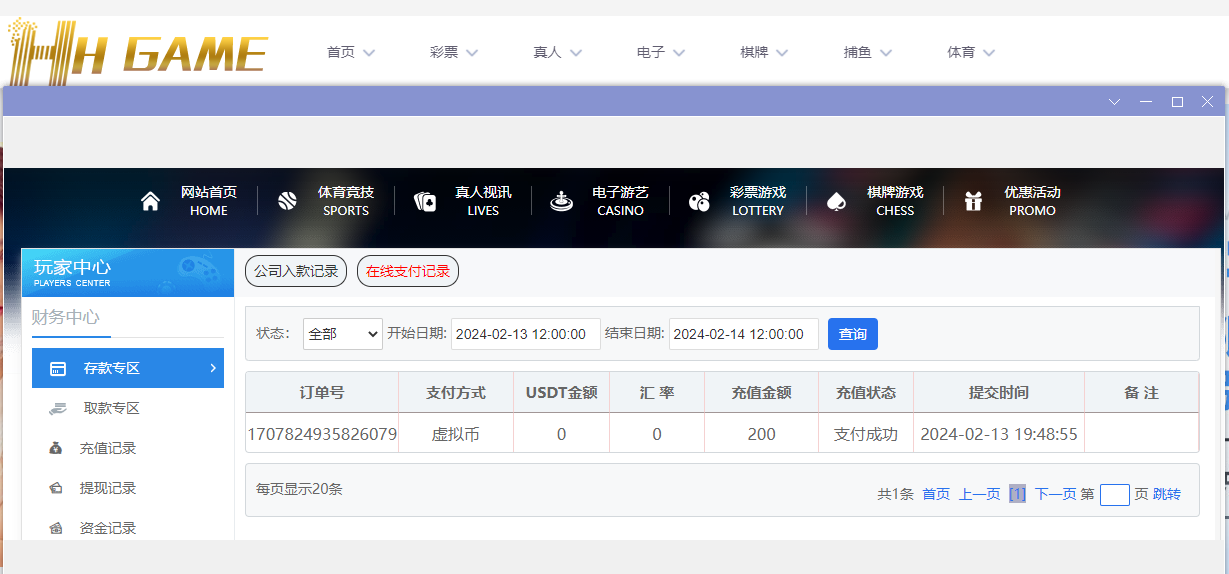Go to 下一页 in pagination
This screenshot has height=574, width=1229.
click(x=1055, y=494)
